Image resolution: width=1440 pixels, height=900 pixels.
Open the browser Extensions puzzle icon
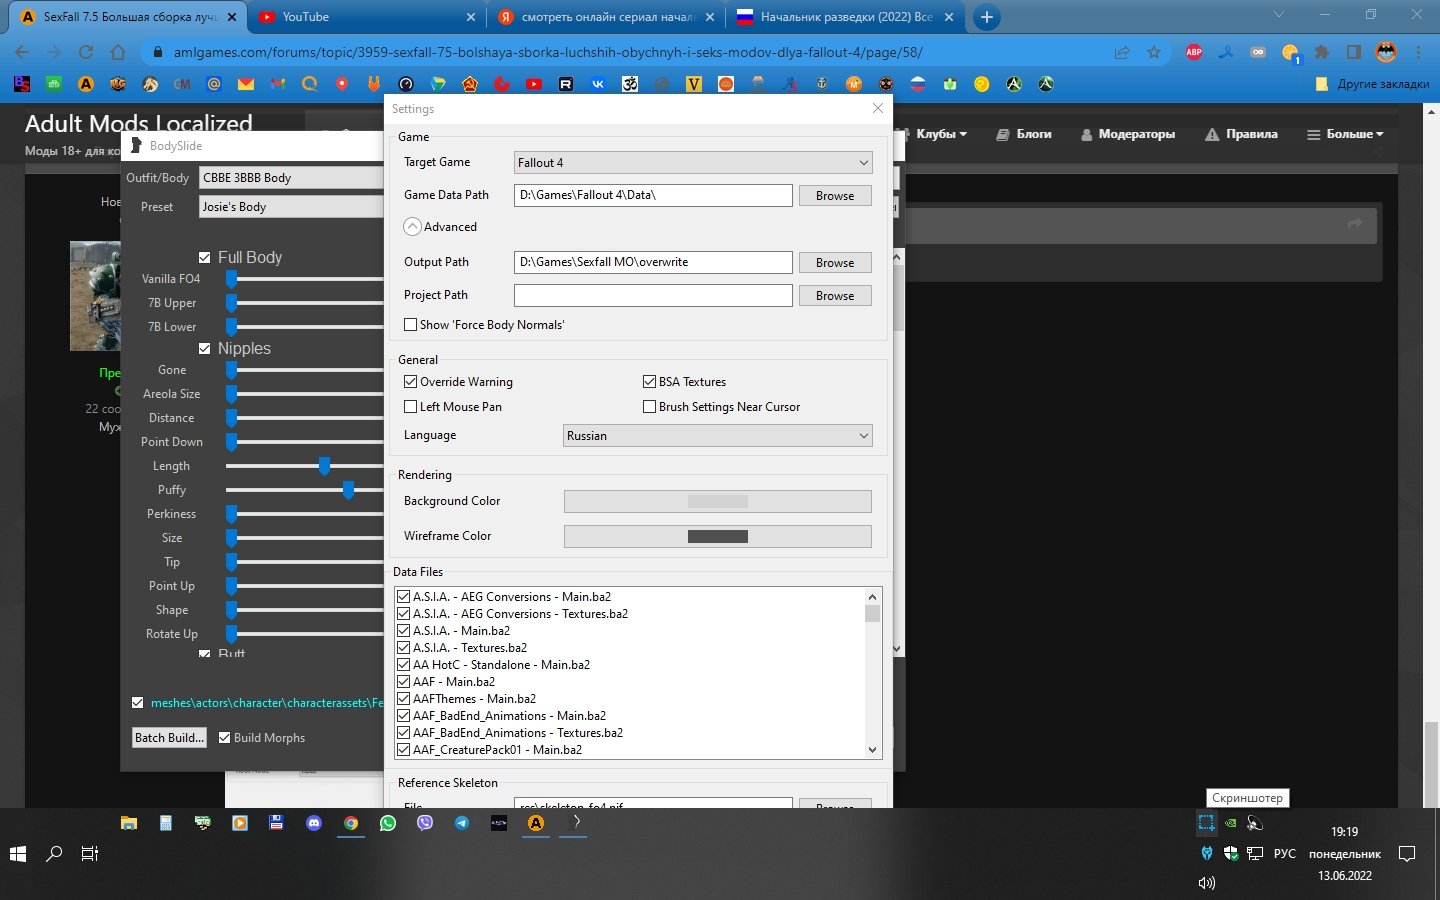tap(1322, 52)
